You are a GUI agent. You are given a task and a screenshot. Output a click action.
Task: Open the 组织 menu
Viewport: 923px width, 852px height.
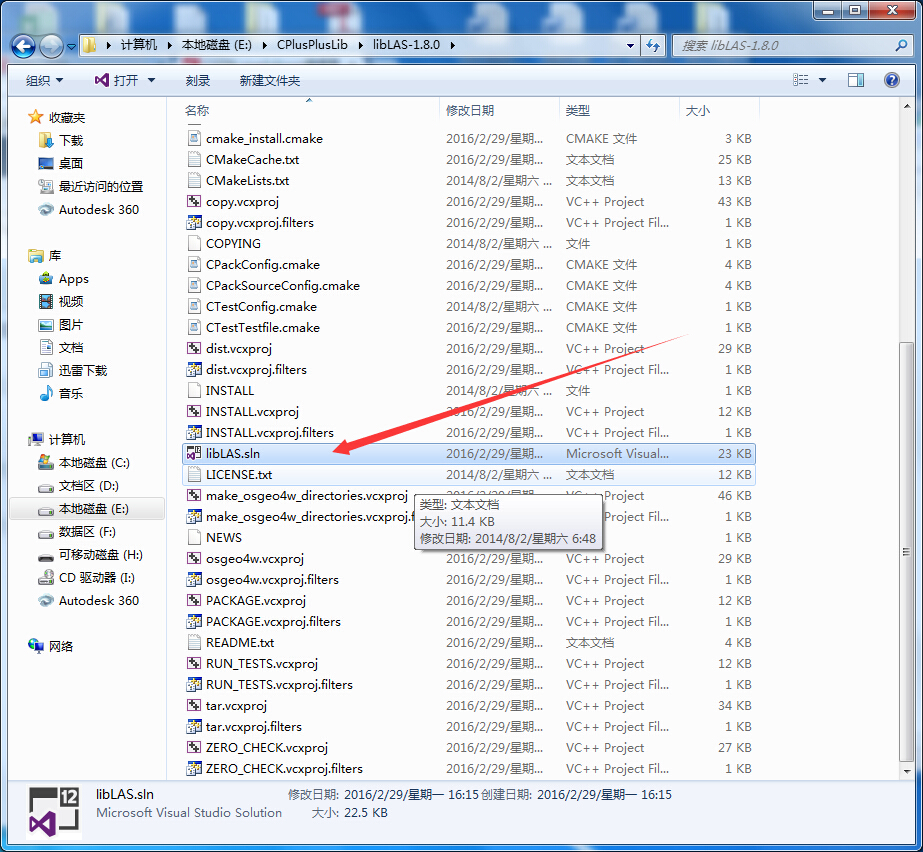44,81
